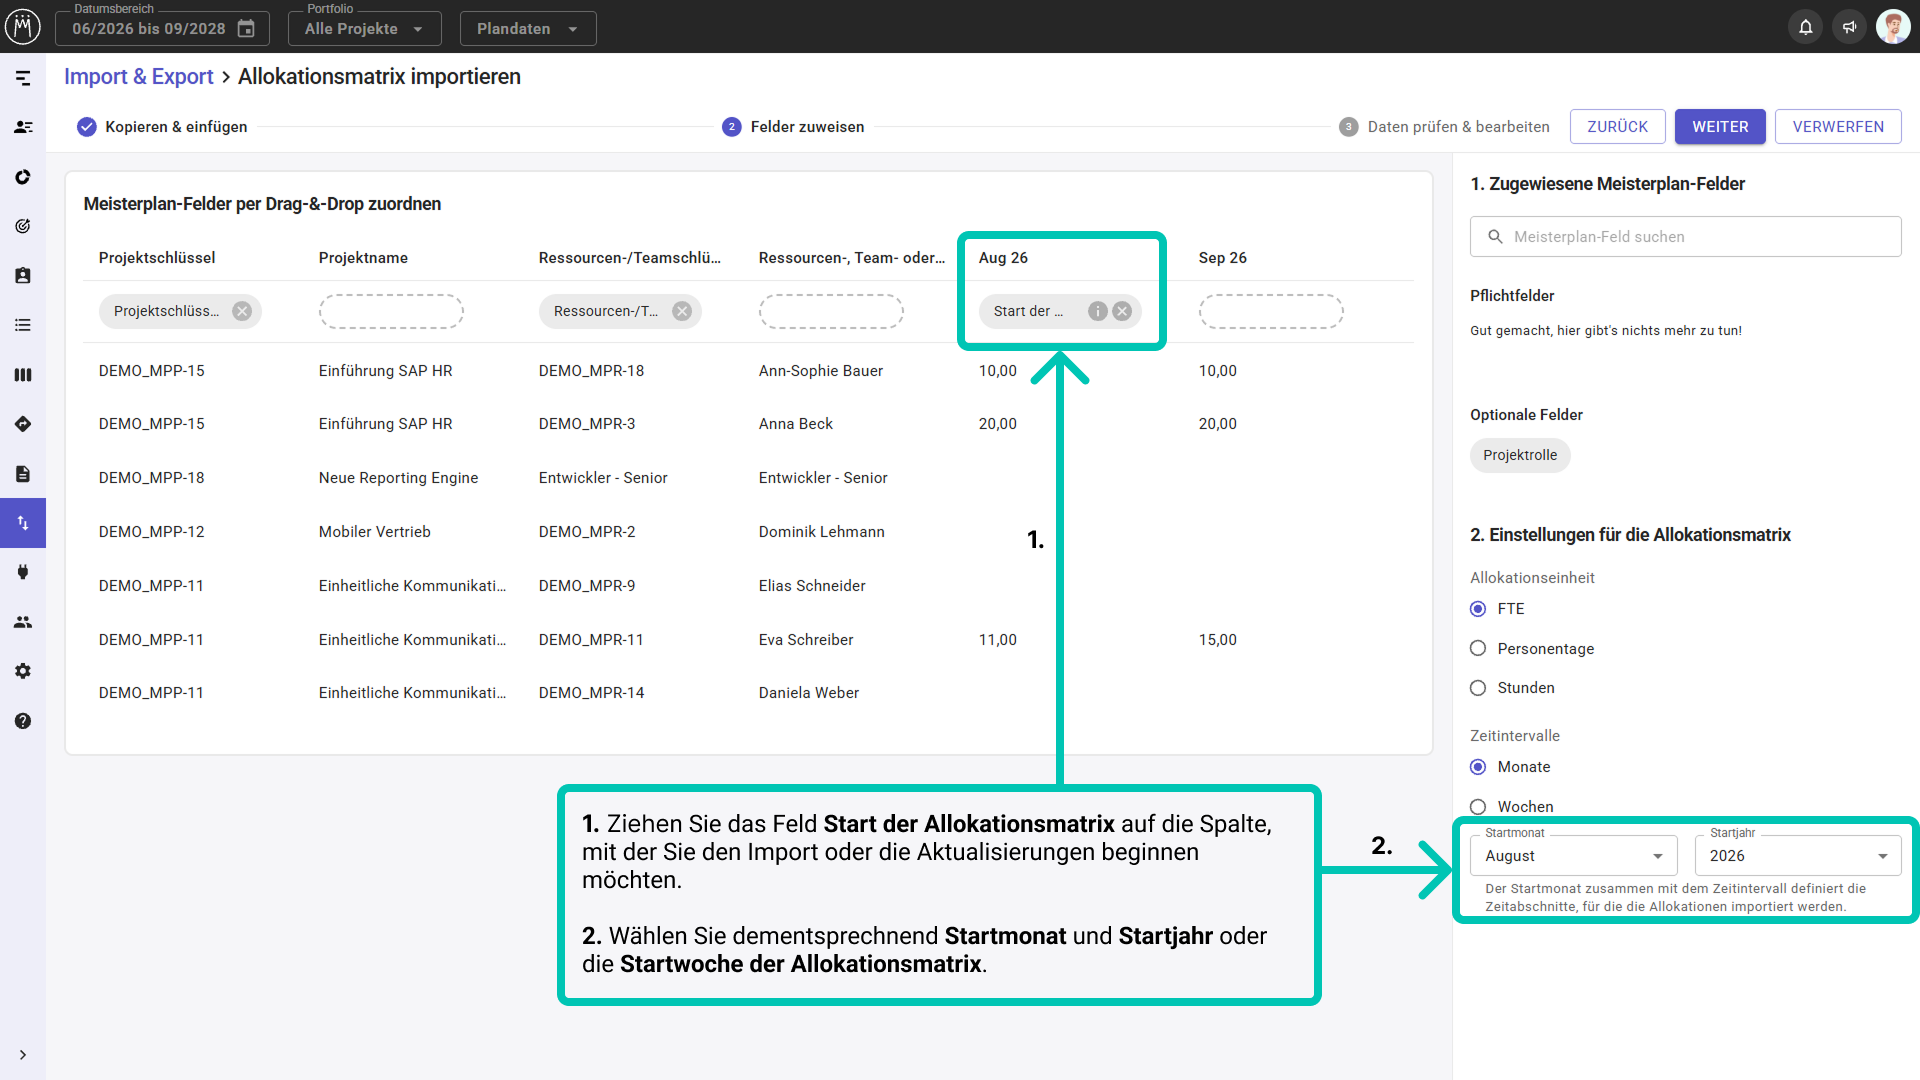Open the Plandaten dropdown
Screen dimensions: 1920x1080
(x=528, y=28)
